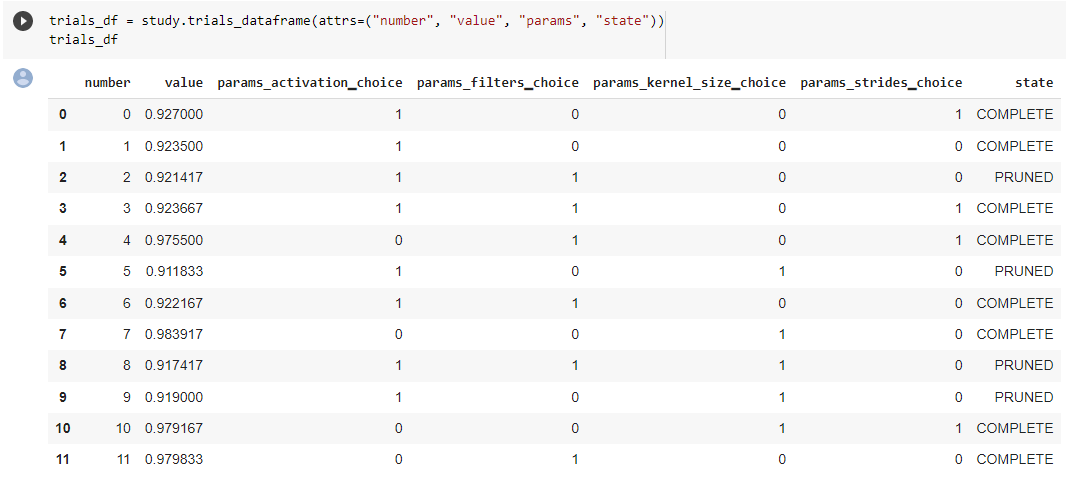Screen dimensions: 1066x484
Task: Select the value cell 0.983917
Action: coord(174,334)
